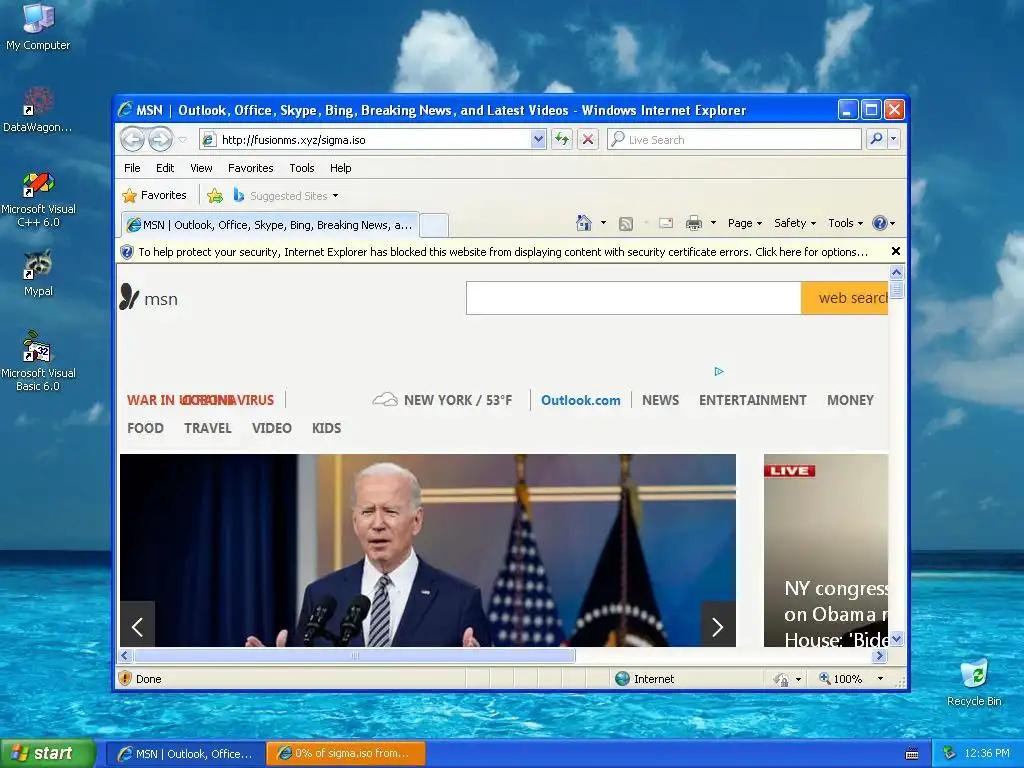Image resolution: width=1024 pixels, height=768 pixels.
Task: Open DataWagon desktop shortcut
Action: (x=38, y=109)
